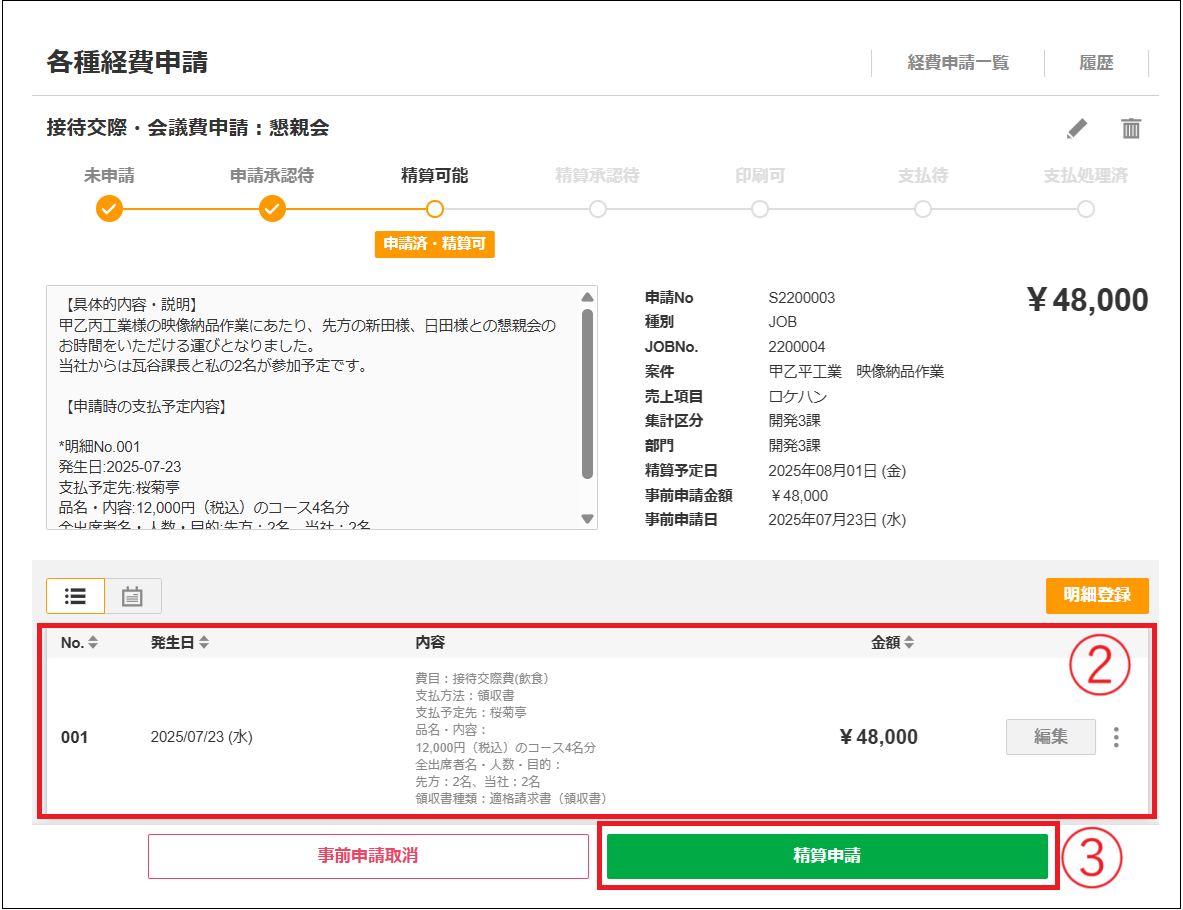
Task: Click 売上項目 value ロケハン
Action: pyautogui.click(x=797, y=397)
